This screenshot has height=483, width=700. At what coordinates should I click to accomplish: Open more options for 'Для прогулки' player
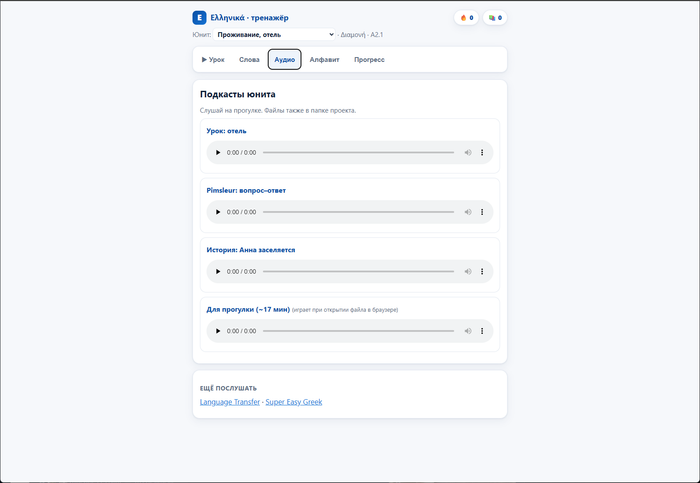[x=482, y=331]
